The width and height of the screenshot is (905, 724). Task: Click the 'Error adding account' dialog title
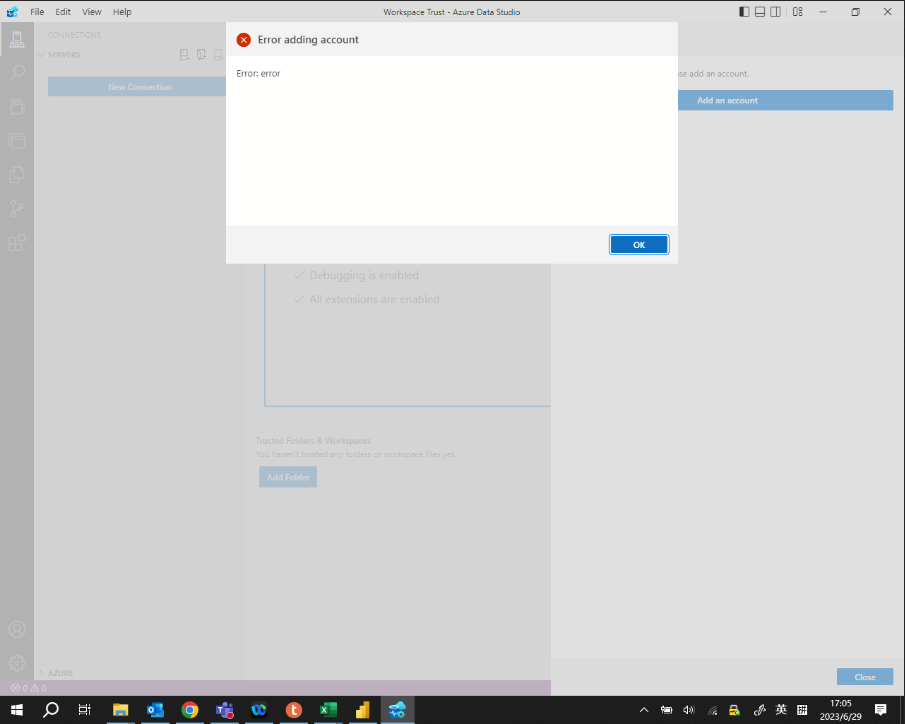308,40
